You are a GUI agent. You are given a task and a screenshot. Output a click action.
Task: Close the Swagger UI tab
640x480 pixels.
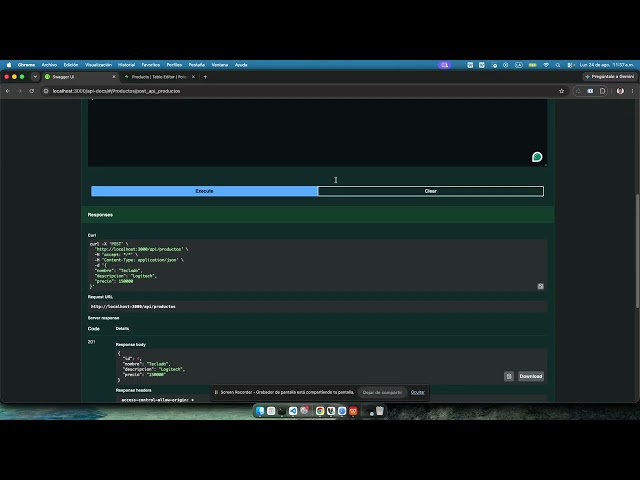click(114, 77)
